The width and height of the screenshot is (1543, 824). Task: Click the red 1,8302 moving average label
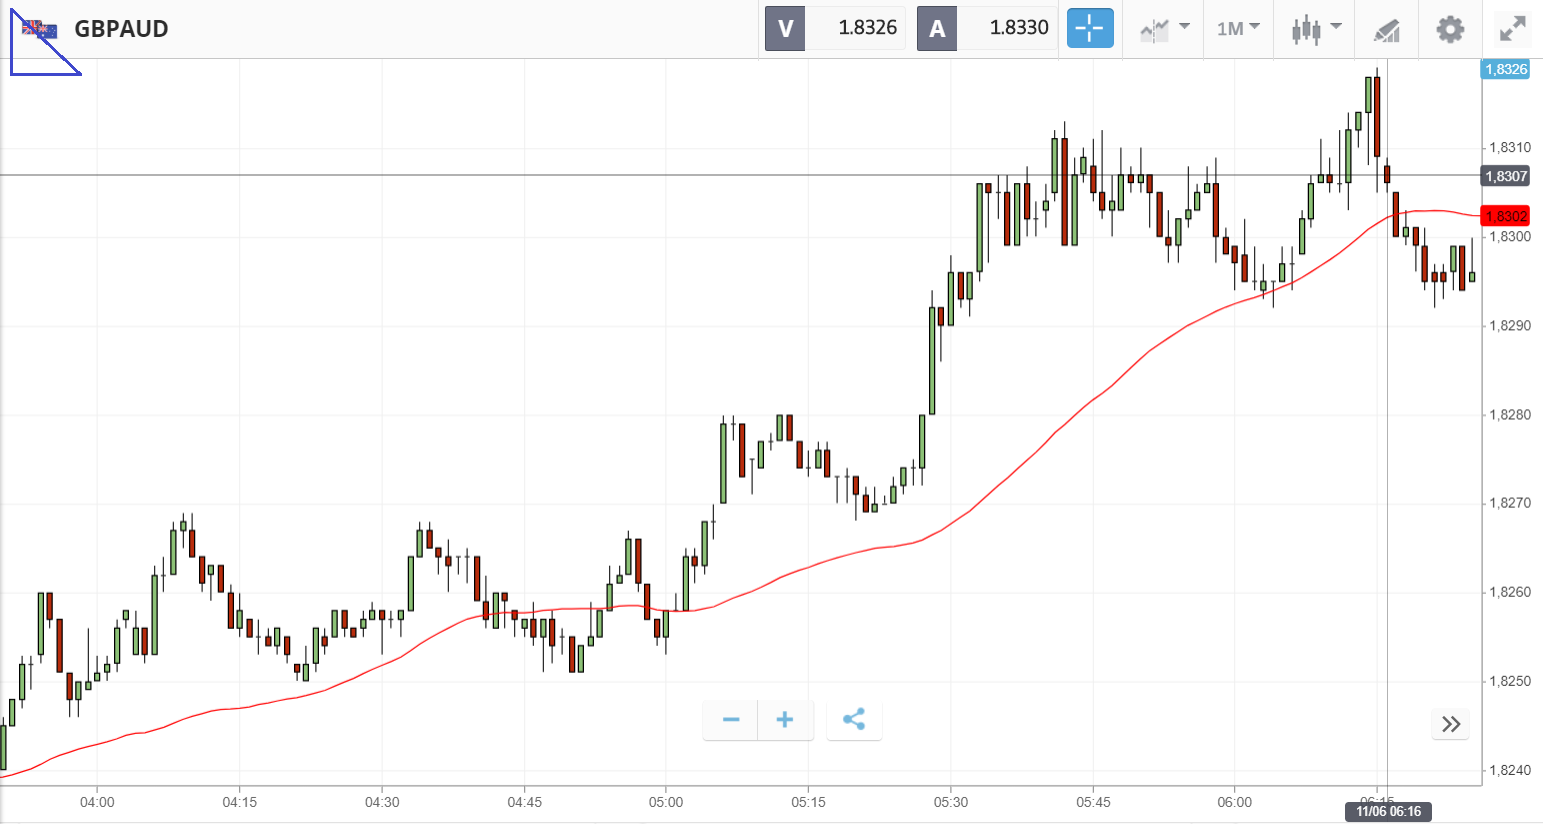[1506, 216]
